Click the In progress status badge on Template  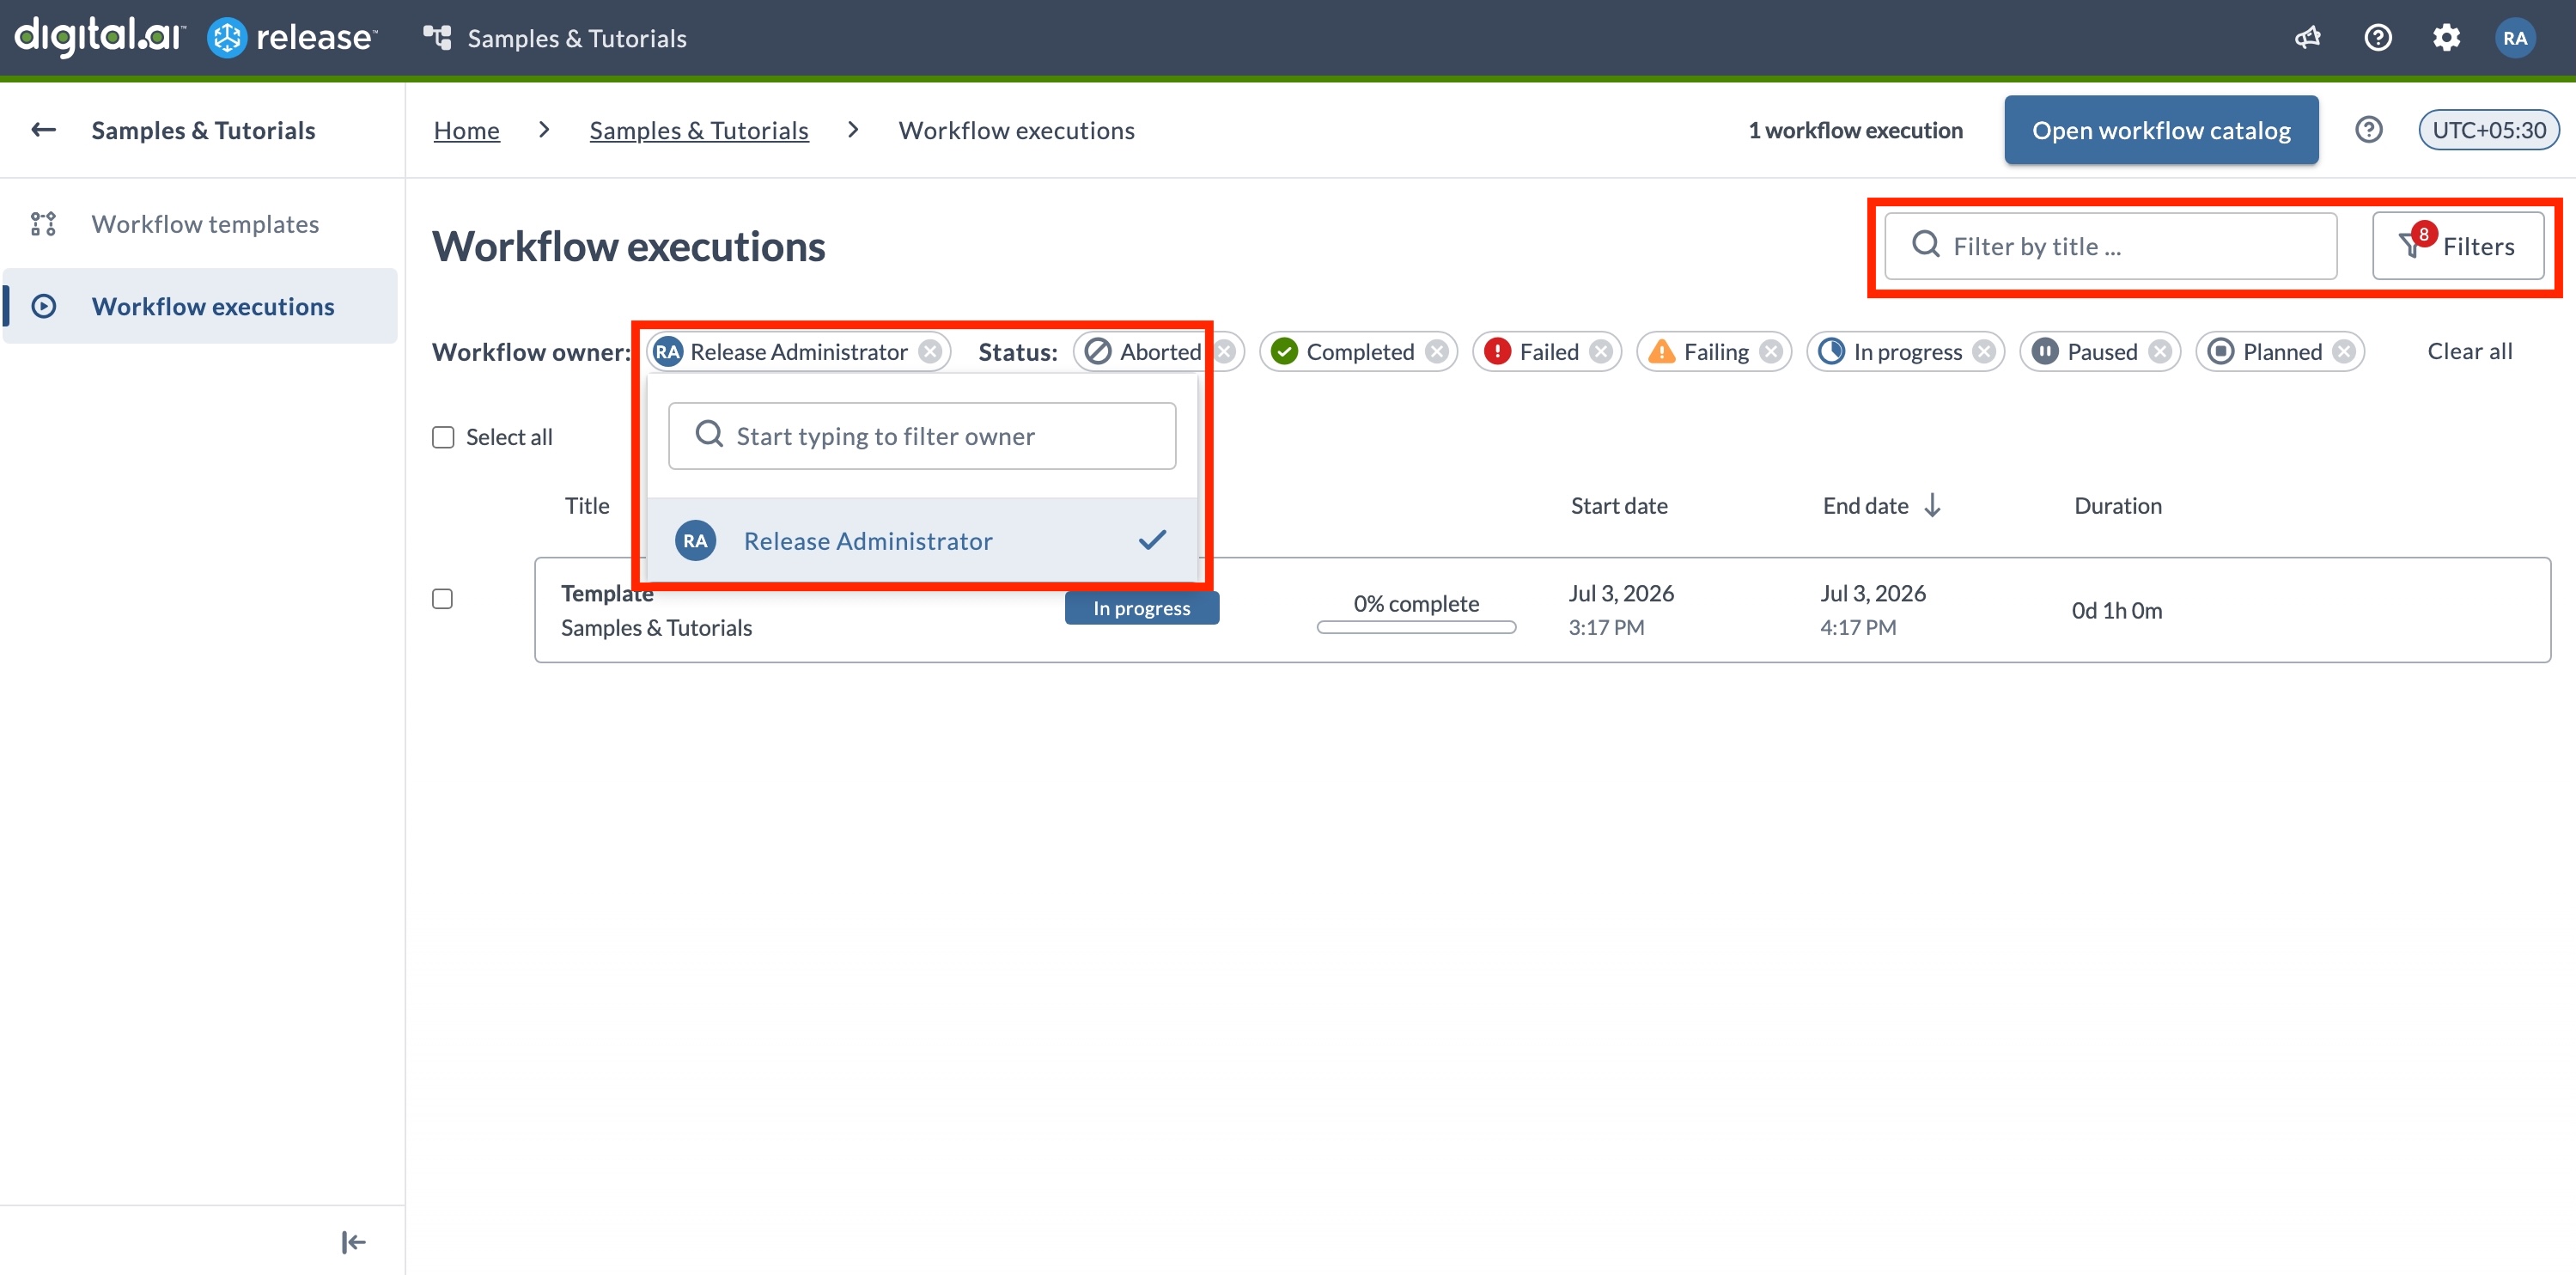pos(1141,608)
